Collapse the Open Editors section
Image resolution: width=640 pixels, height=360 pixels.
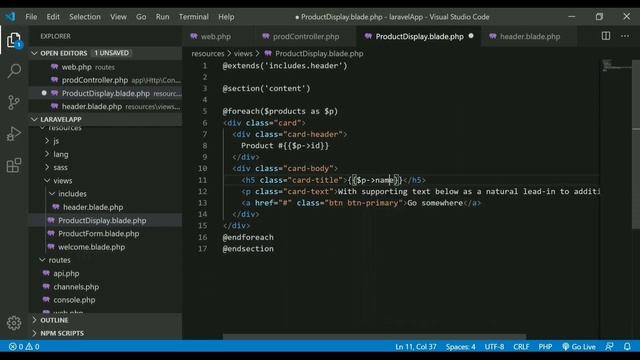105,53
